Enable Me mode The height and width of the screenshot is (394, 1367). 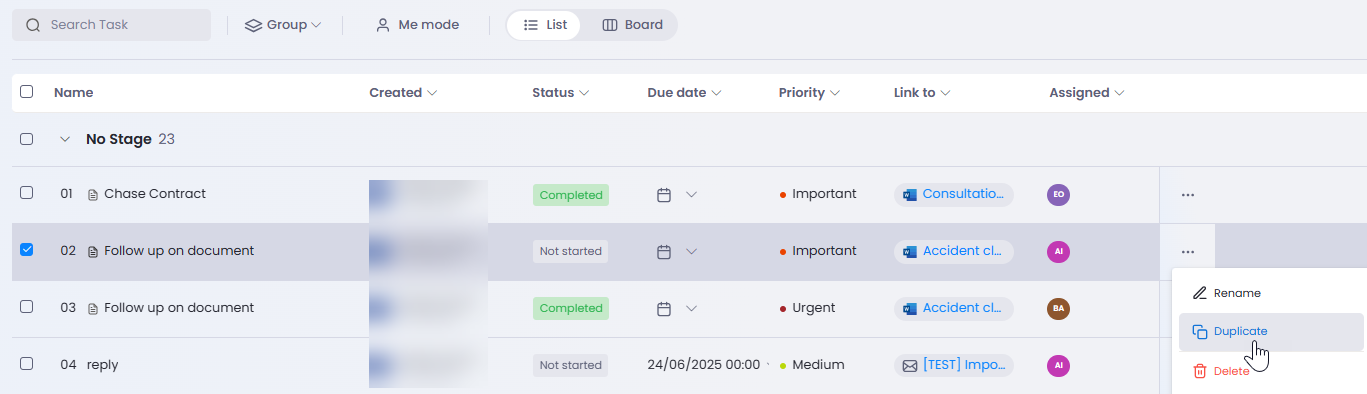417,25
